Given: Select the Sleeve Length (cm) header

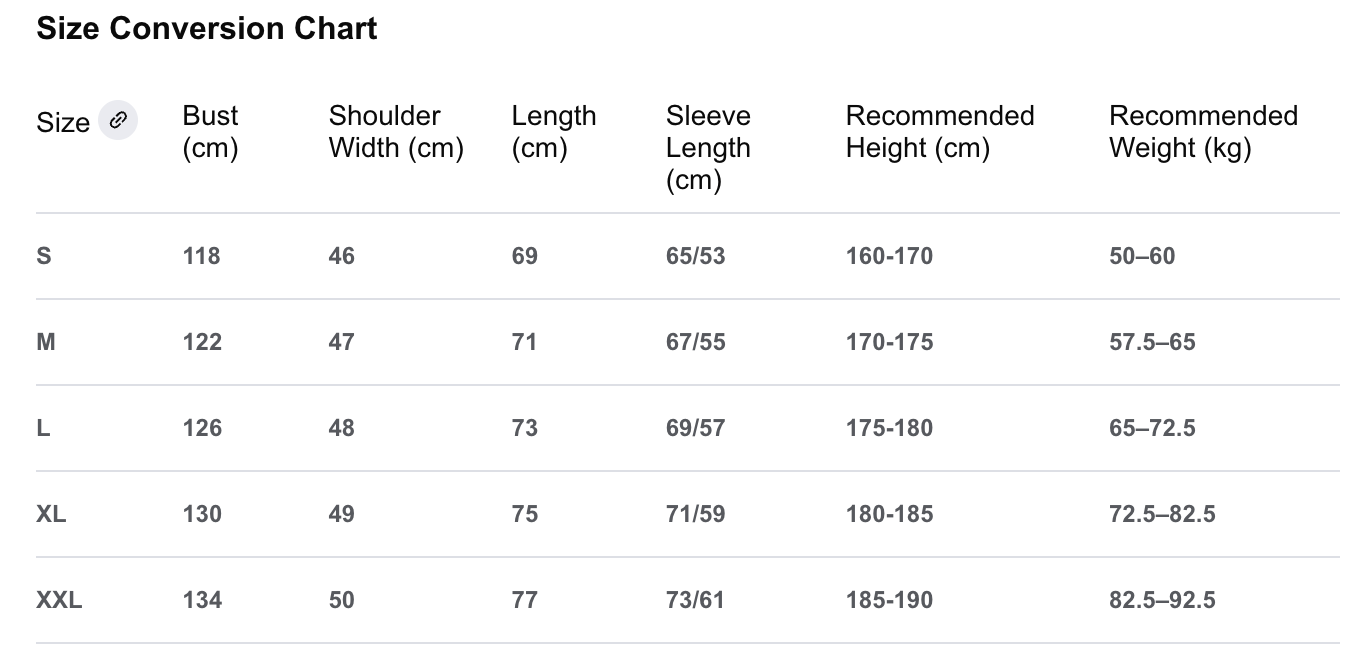Looking at the screenshot, I should coord(708,147).
